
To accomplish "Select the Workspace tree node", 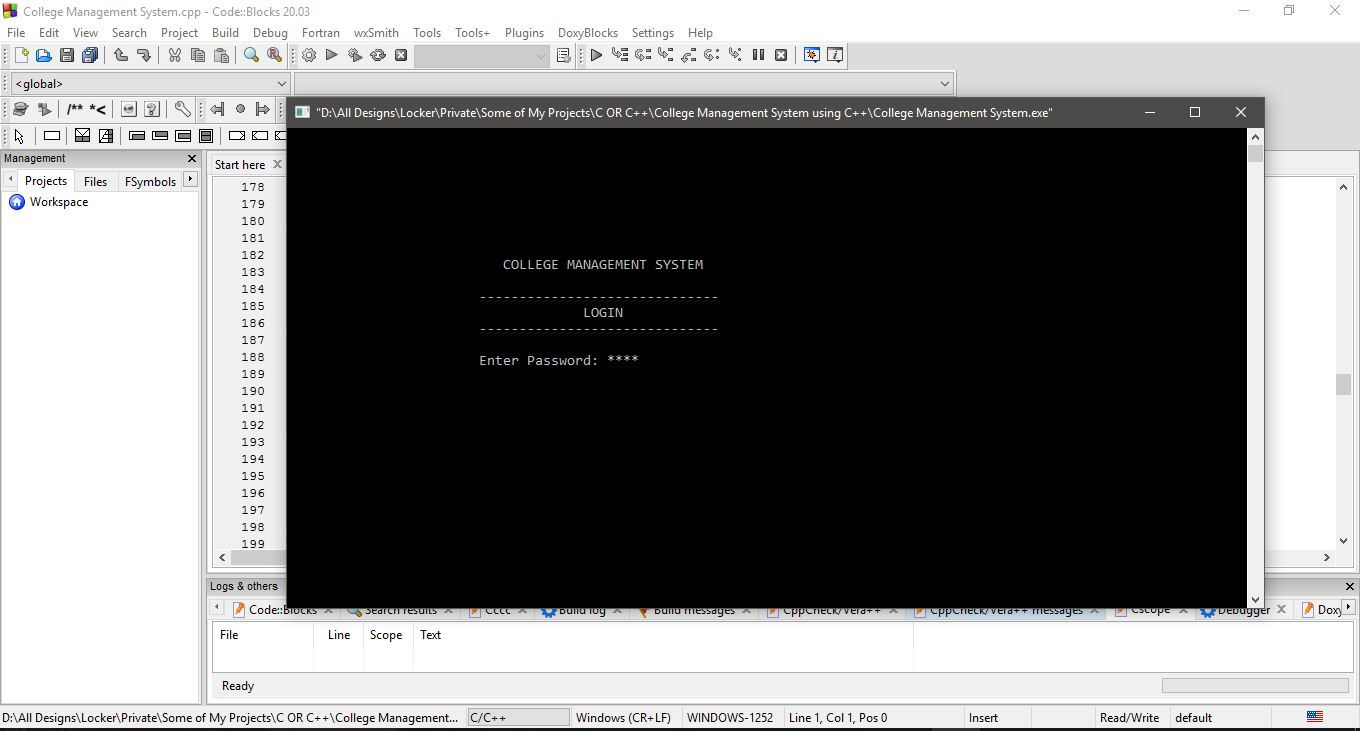I will click(58, 202).
